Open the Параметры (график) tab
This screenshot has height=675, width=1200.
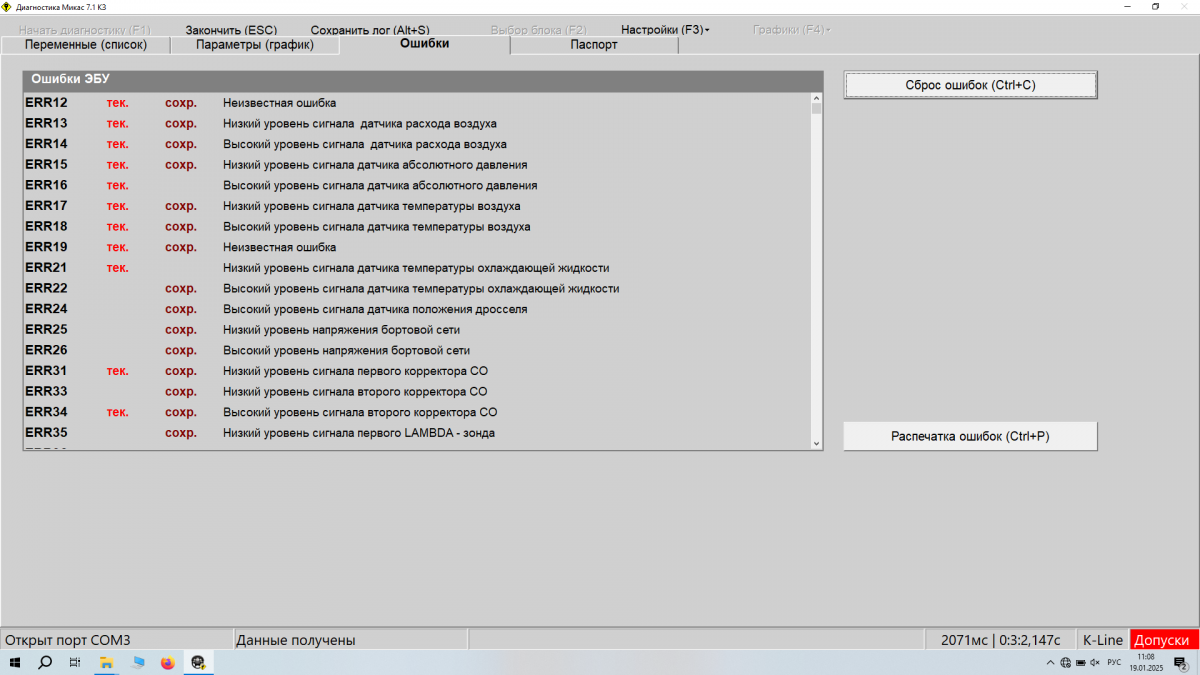click(255, 45)
